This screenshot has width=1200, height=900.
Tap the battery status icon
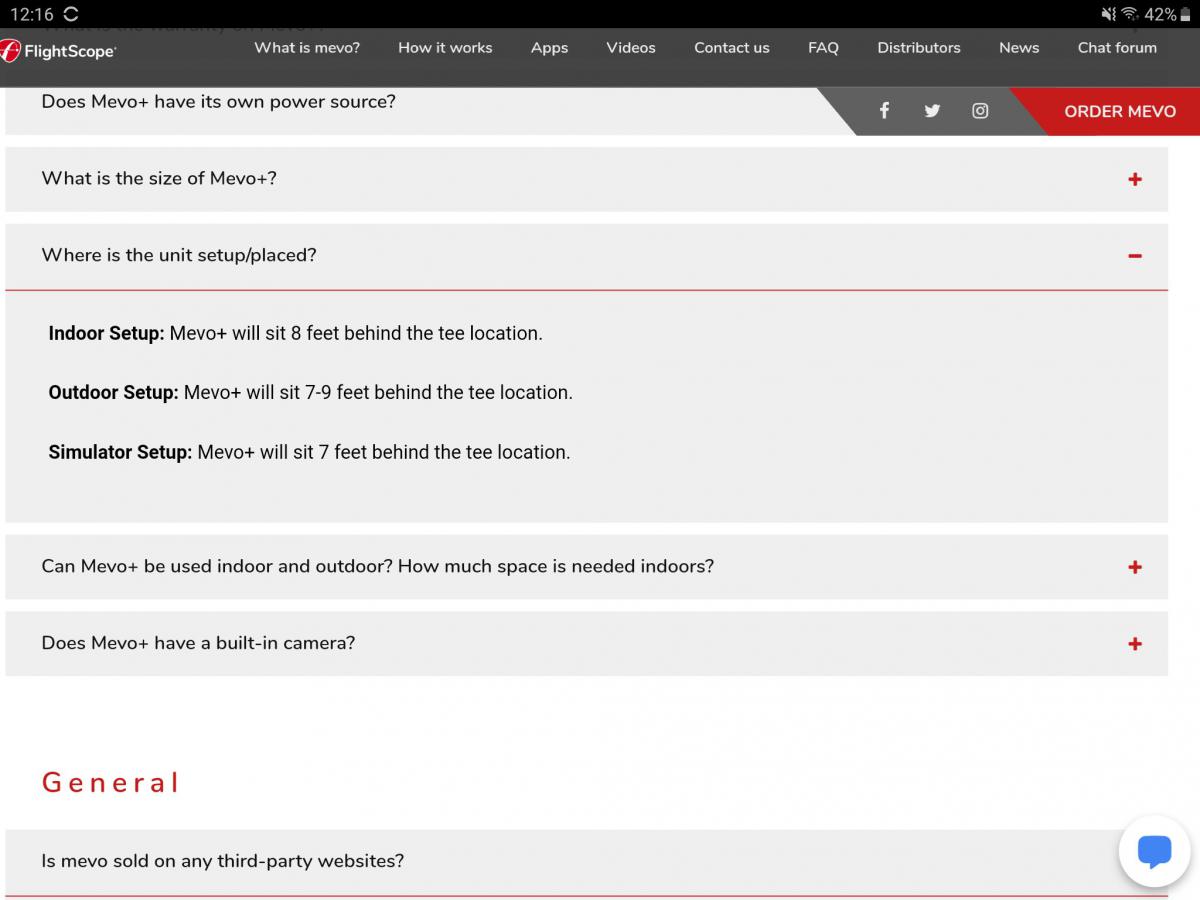click(x=1185, y=14)
